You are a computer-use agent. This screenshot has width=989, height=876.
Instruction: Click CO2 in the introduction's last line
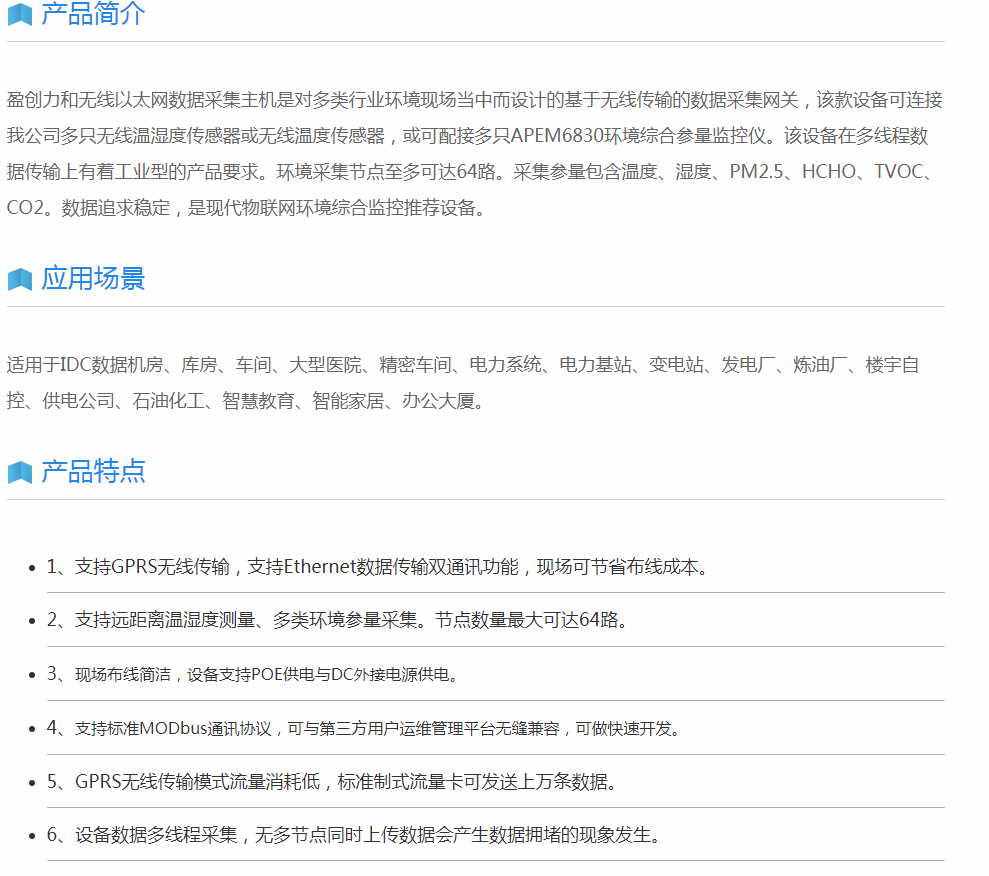pyautogui.click(x=28, y=208)
